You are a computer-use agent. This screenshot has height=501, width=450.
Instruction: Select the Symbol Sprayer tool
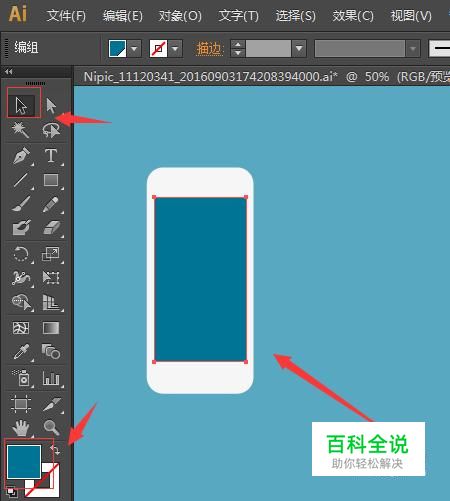click(21, 378)
